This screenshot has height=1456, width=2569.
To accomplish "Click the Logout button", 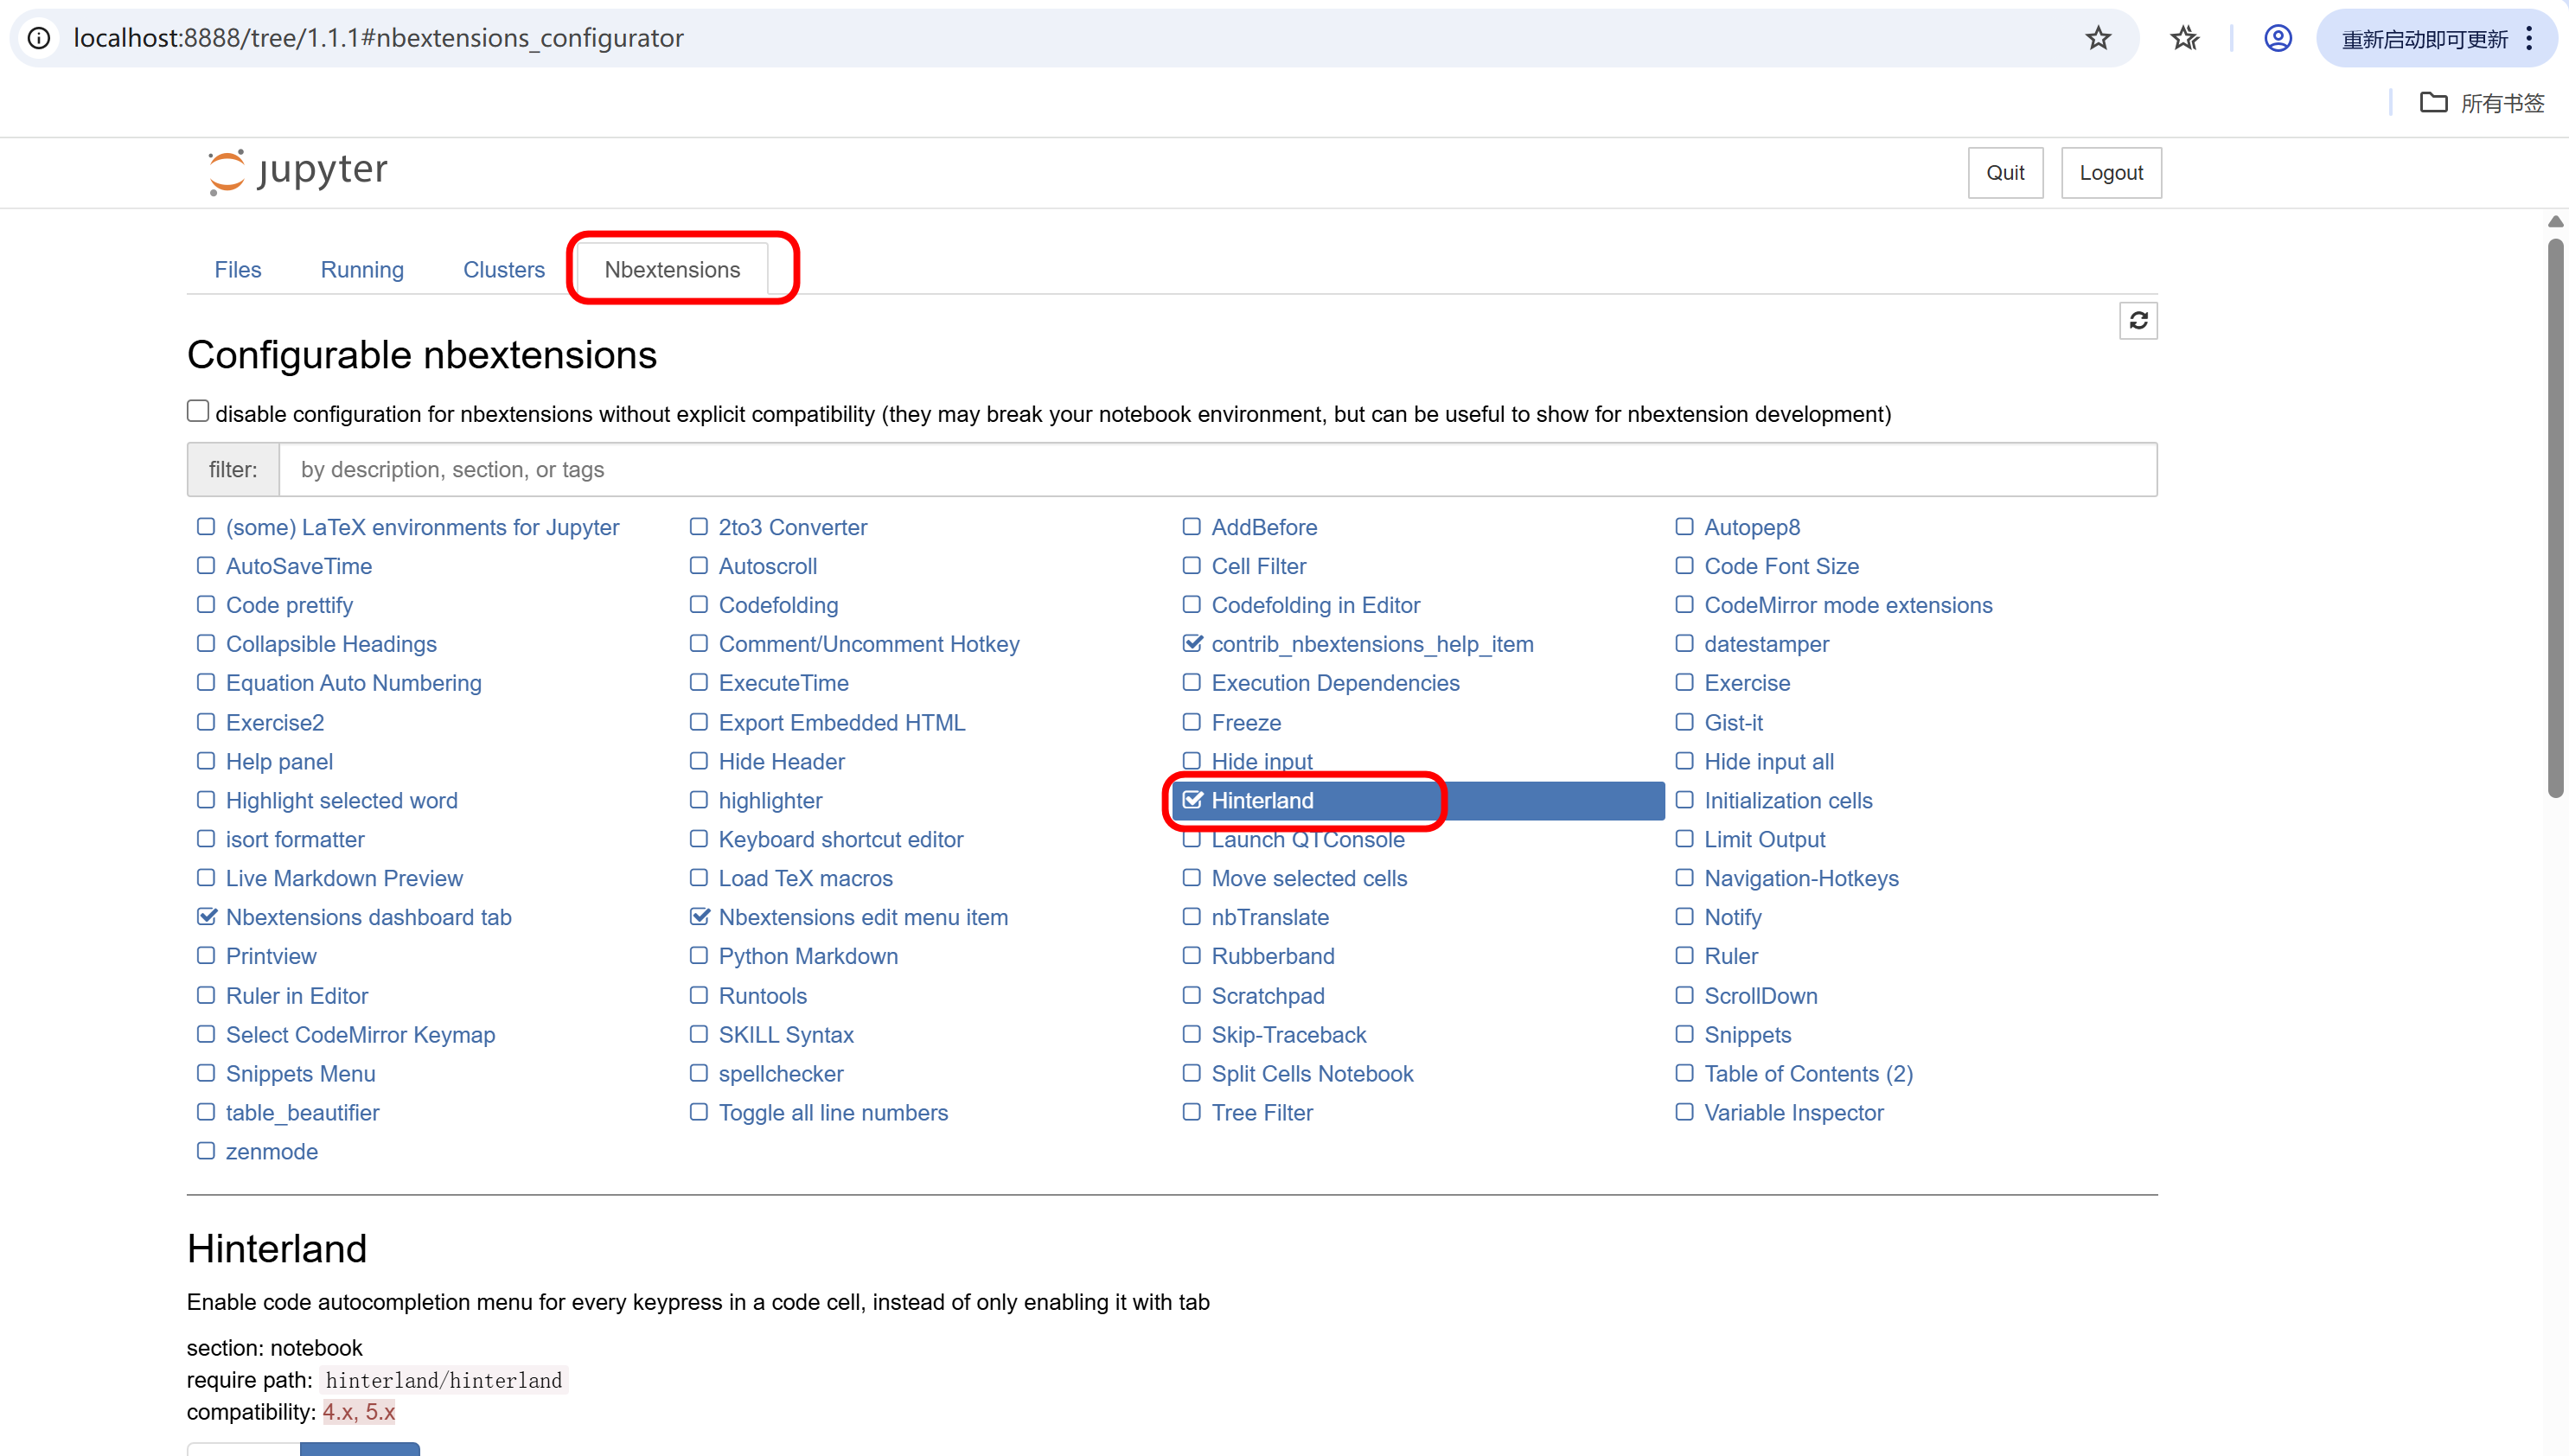I will pyautogui.click(x=2110, y=173).
